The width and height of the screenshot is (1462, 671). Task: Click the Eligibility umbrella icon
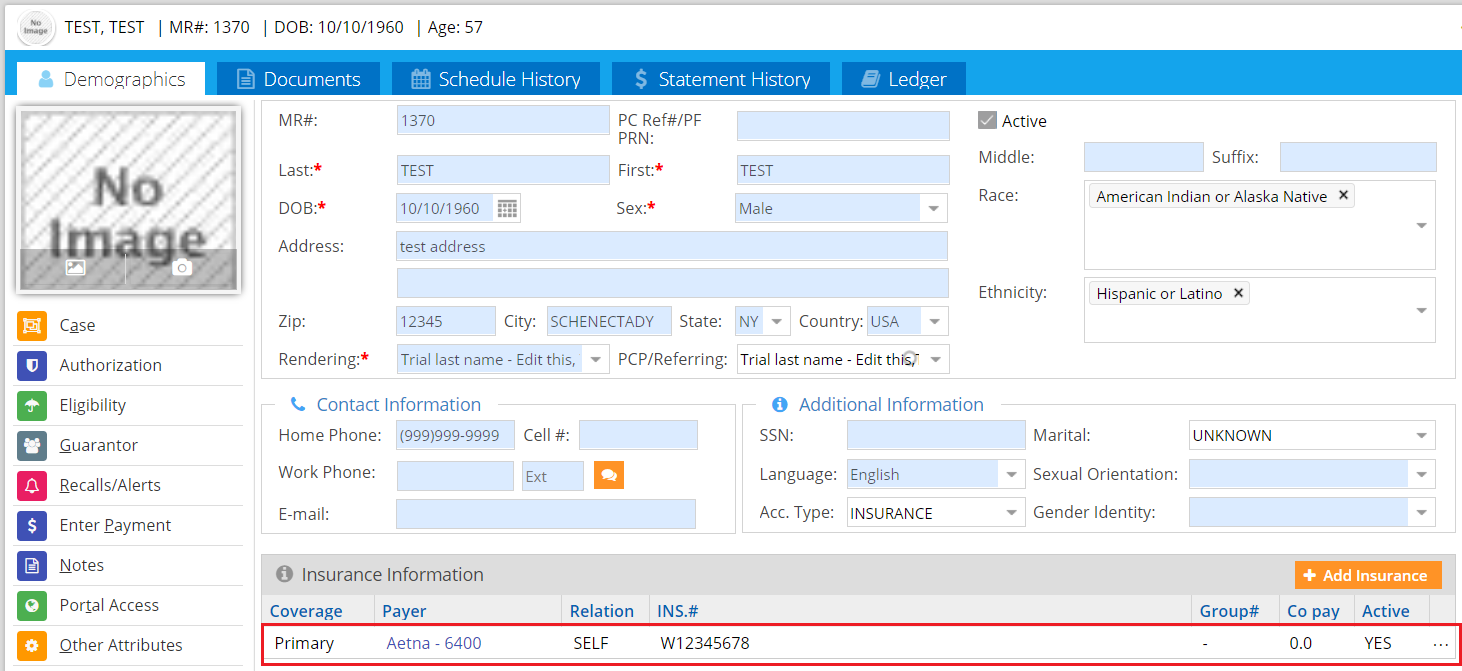tap(32, 406)
